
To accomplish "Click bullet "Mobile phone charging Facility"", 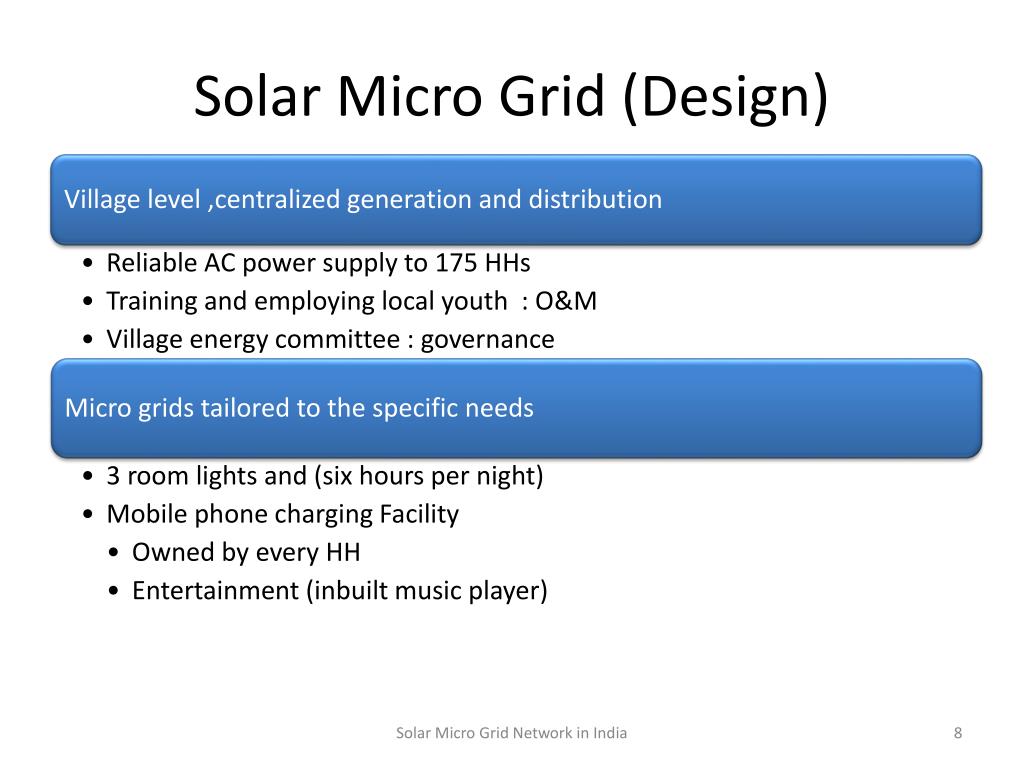I will click(282, 515).
